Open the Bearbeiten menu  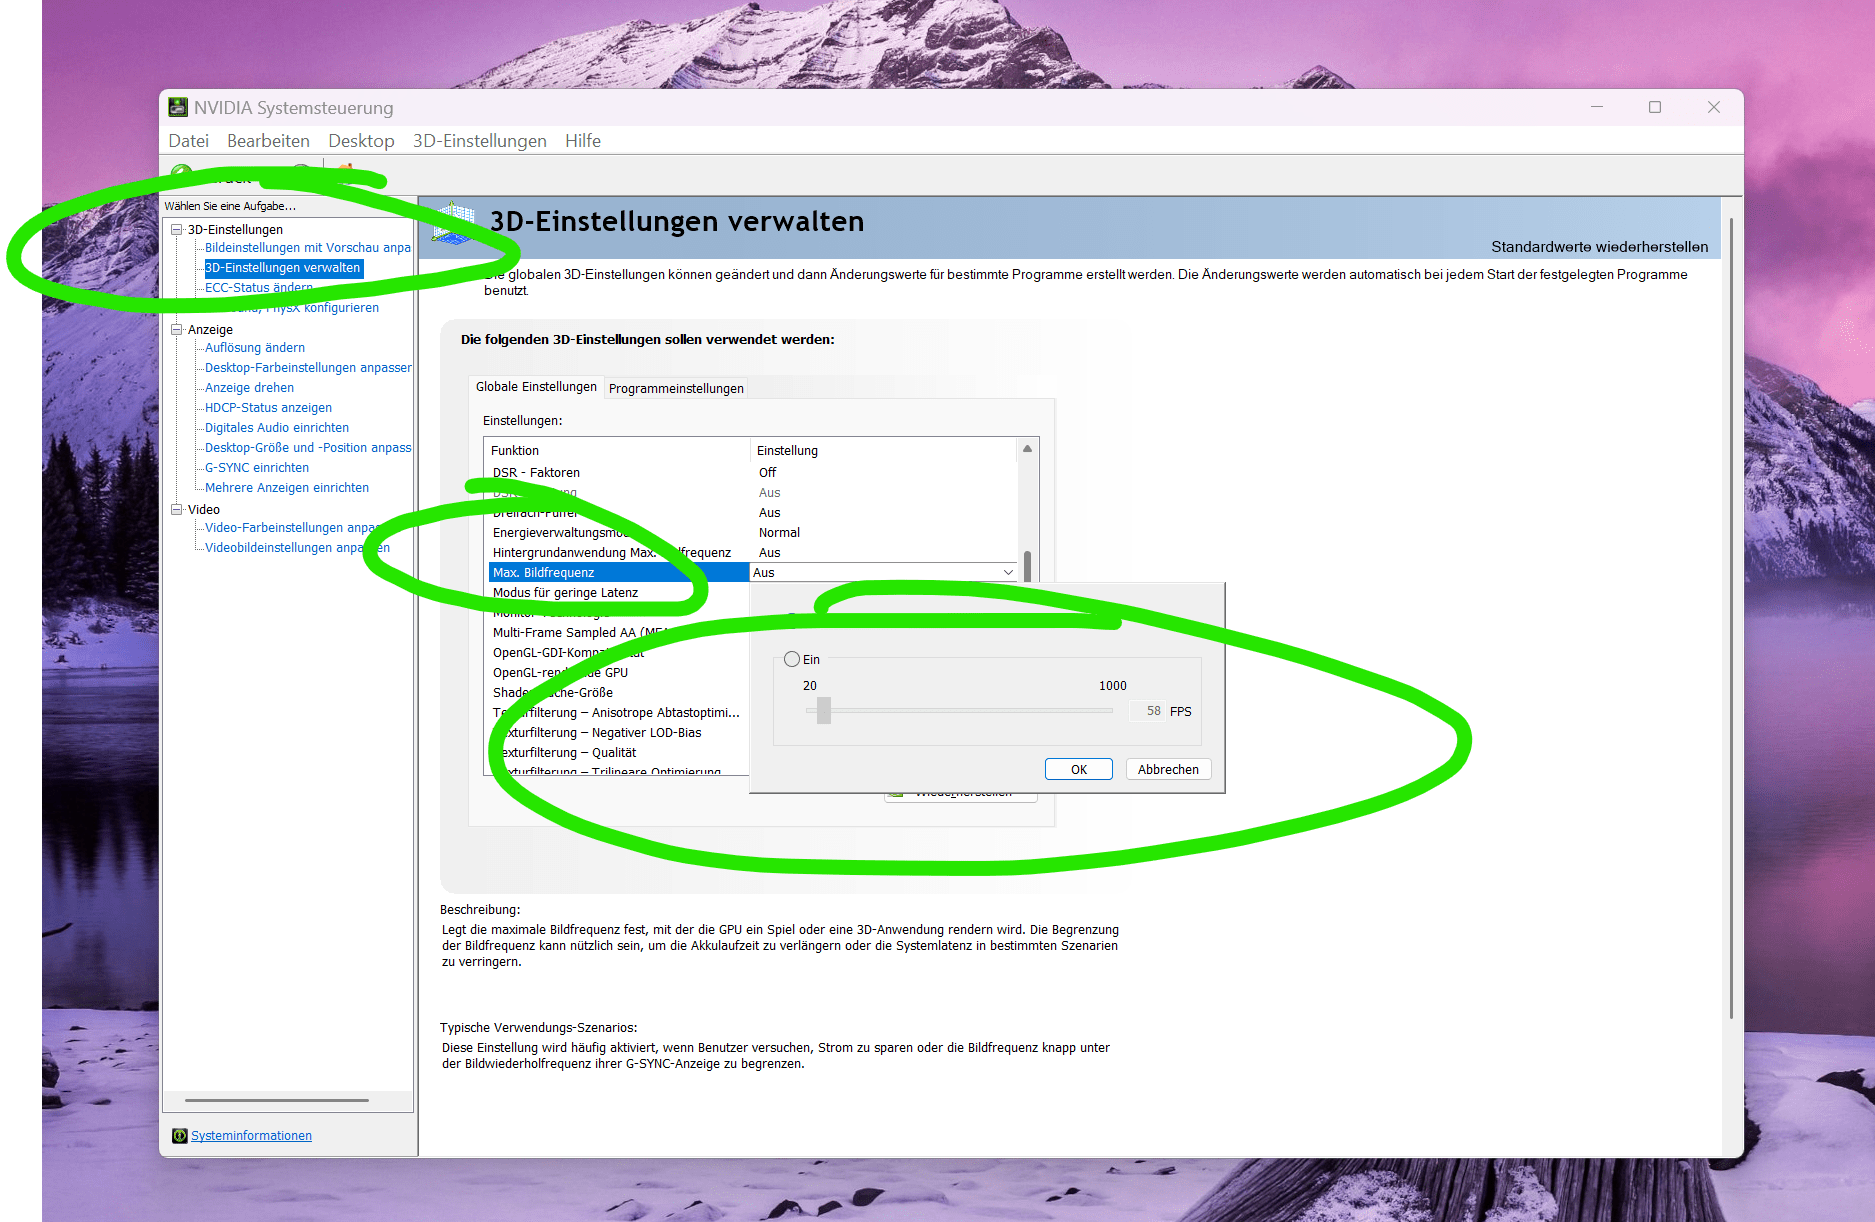268,141
